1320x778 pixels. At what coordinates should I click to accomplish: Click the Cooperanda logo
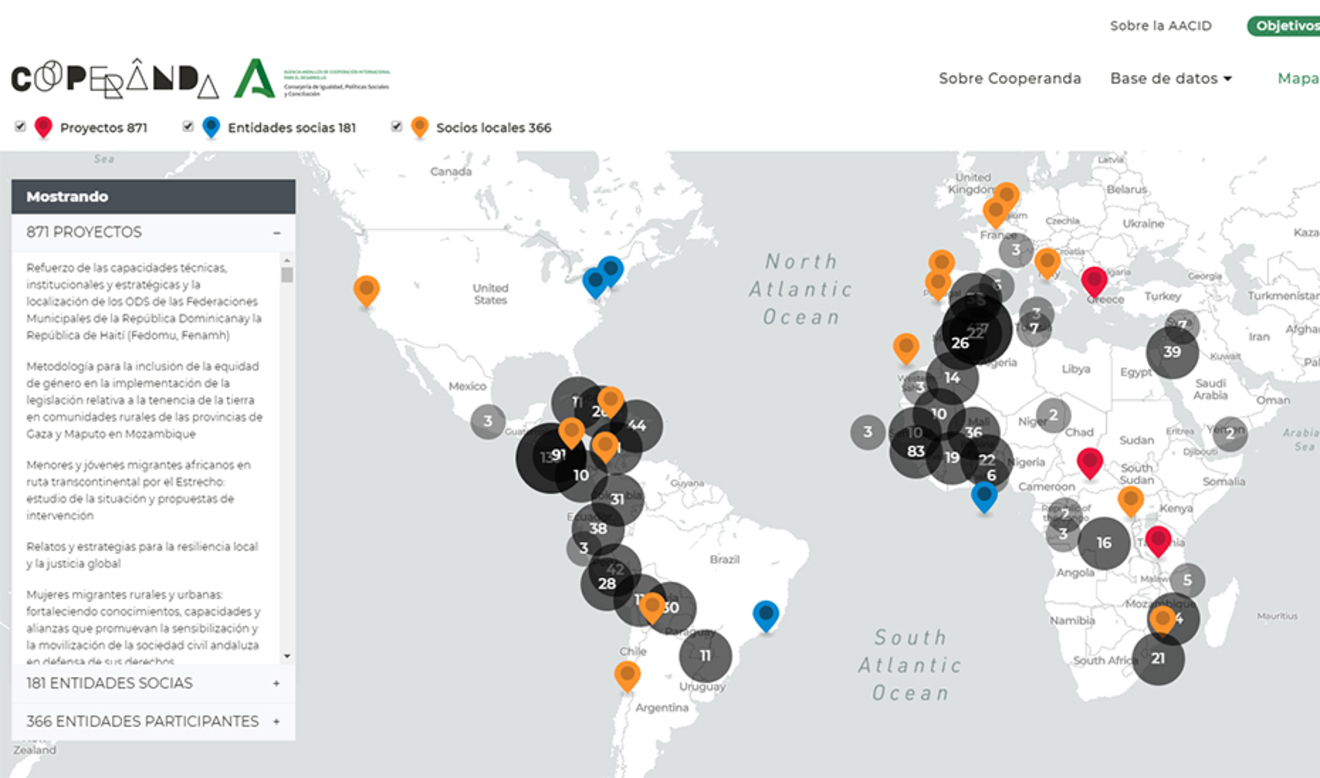[x=115, y=80]
